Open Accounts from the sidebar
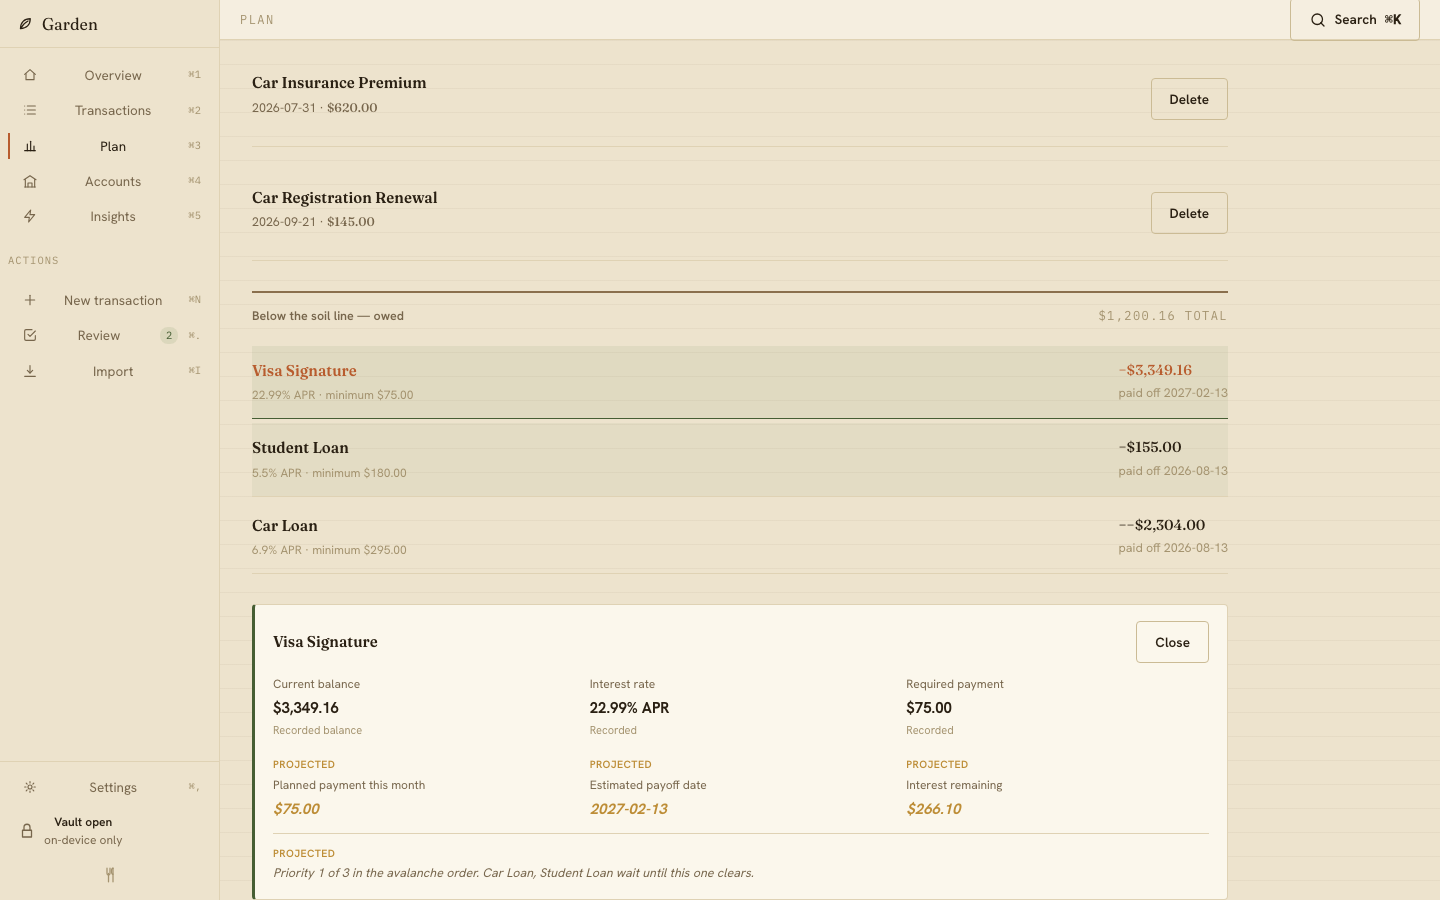 113,181
